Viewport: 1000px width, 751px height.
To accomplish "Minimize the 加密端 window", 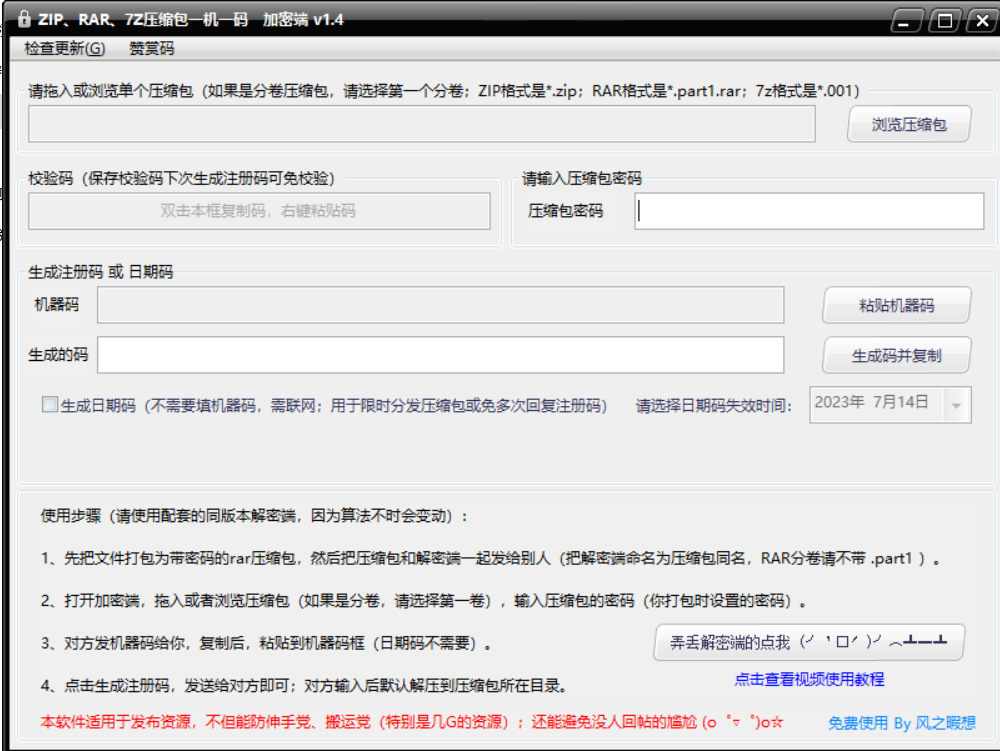I will click(x=906, y=20).
